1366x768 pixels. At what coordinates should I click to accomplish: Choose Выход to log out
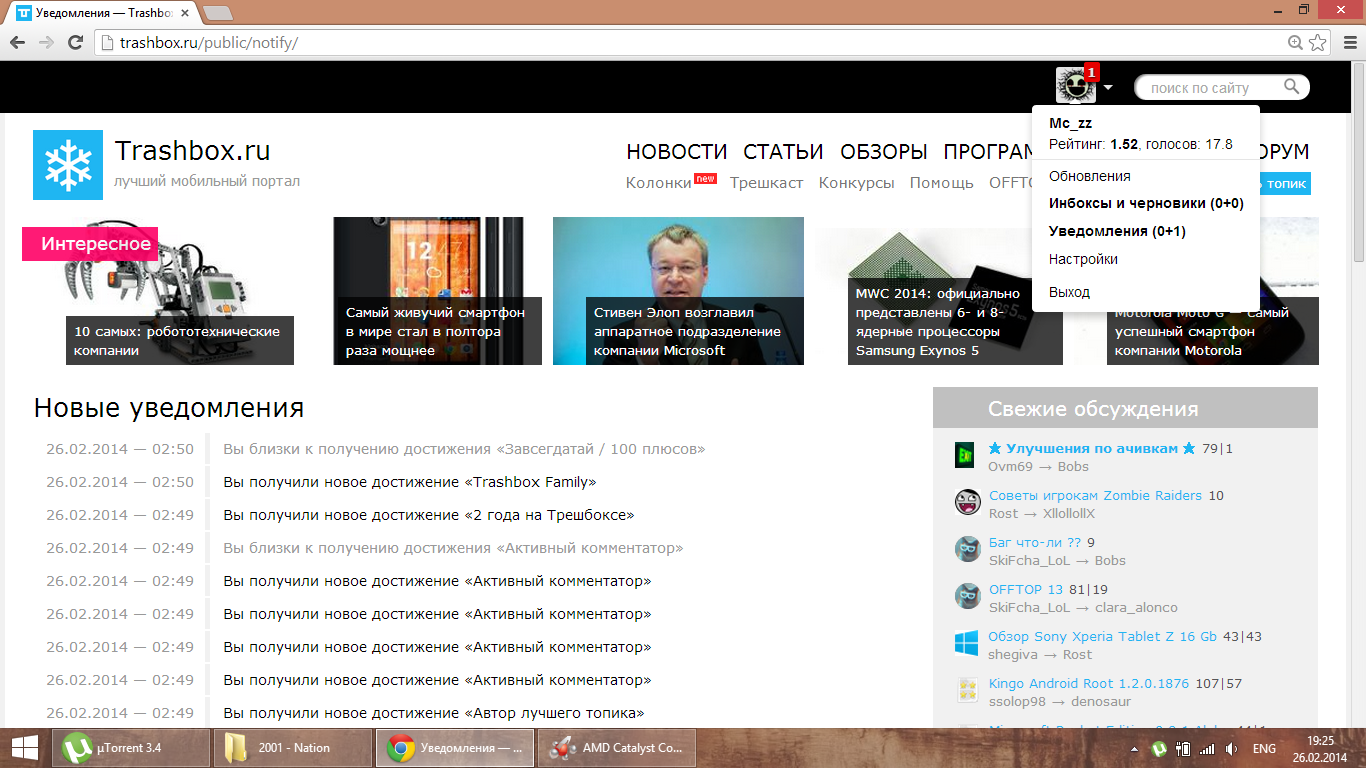coord(1069,292)
